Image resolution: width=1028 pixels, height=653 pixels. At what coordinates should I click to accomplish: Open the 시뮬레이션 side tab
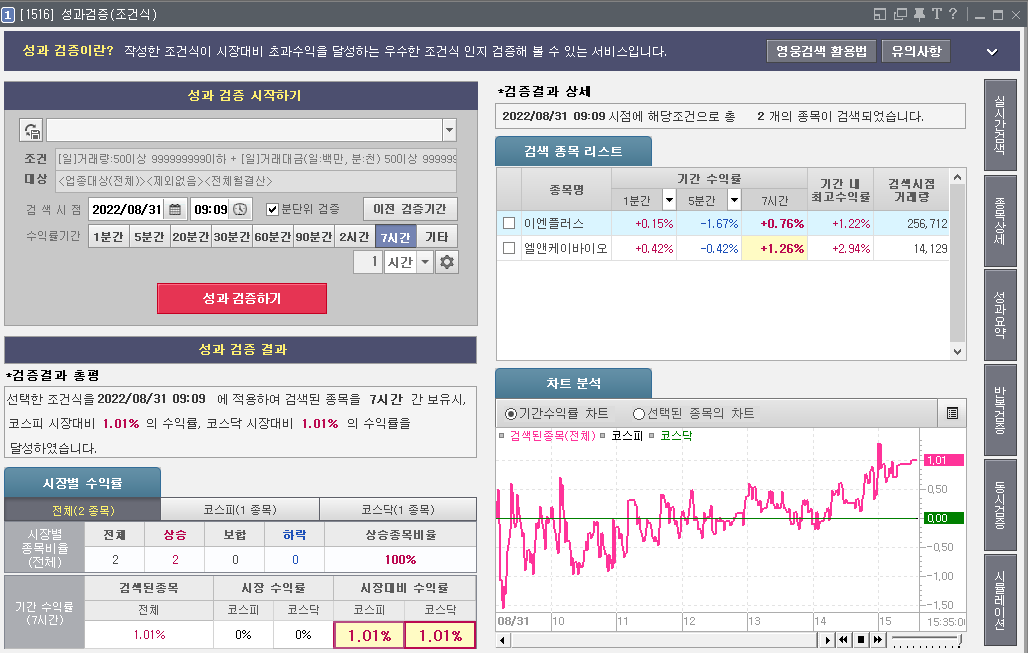pos(1000,600)
